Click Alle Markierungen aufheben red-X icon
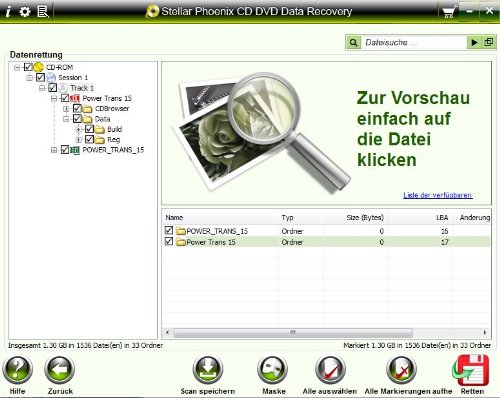 (x=401, y=370)
